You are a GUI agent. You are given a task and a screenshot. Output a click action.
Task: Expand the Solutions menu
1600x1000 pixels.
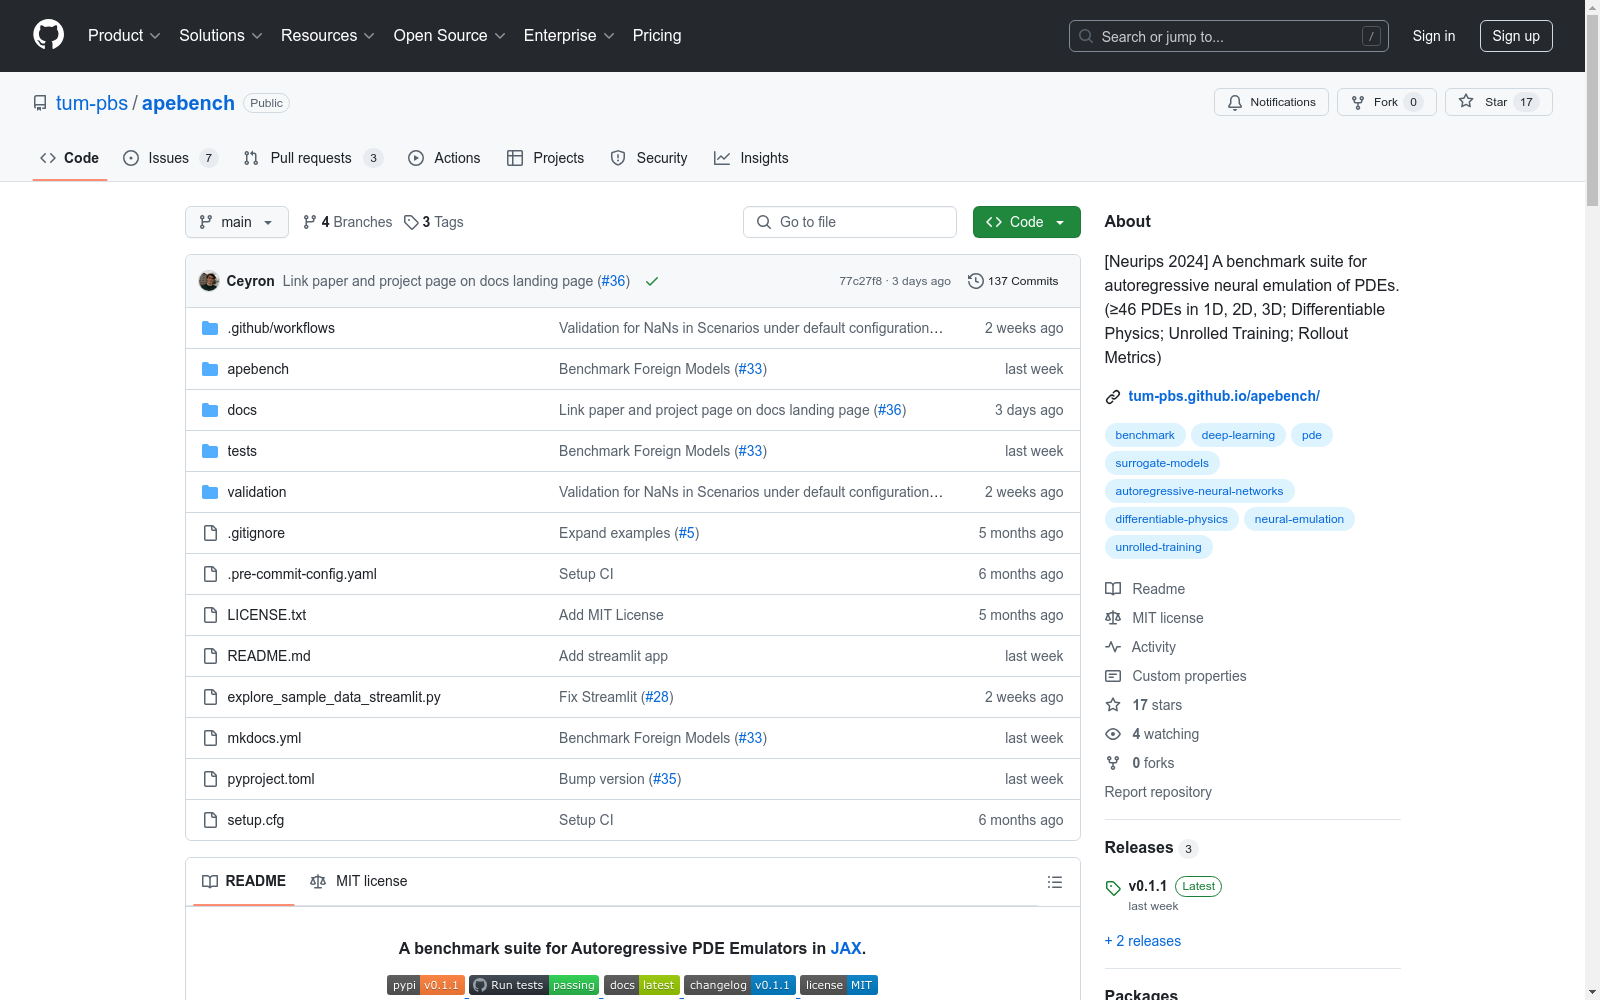pyautogui.click(x=221, y=36)
